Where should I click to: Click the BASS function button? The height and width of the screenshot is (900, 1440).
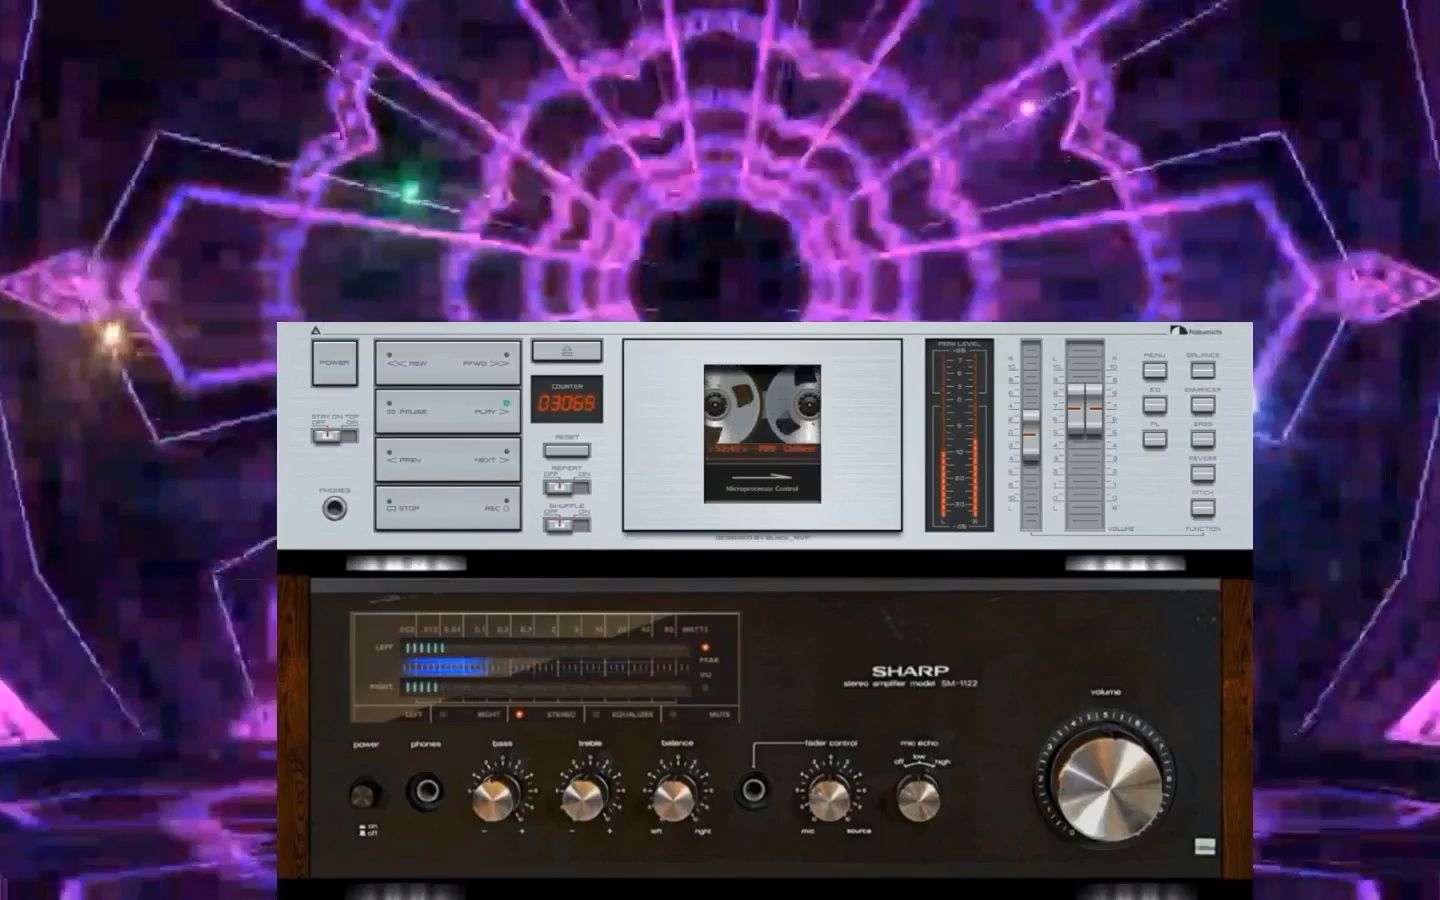point(1203,439)
